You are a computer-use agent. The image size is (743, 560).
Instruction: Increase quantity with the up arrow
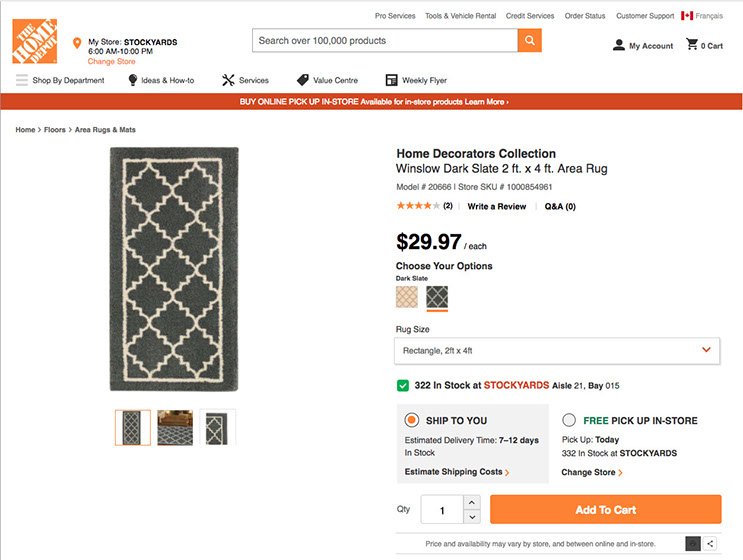(x=472, y=502)
